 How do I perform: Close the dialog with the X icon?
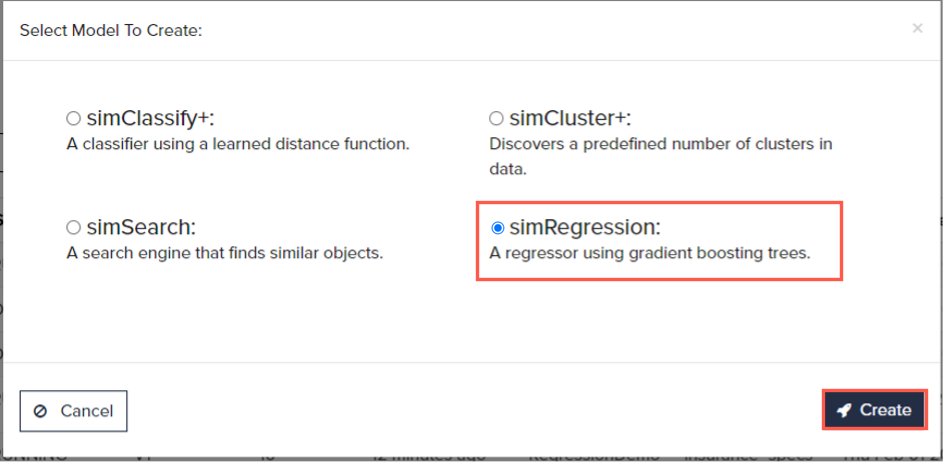917,28
